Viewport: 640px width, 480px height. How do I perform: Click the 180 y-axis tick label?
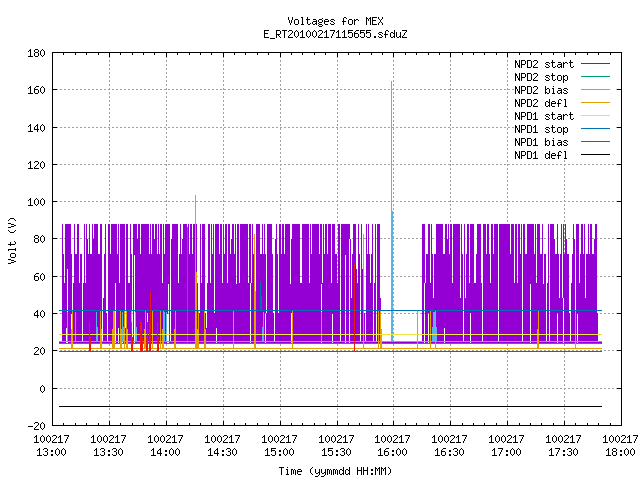(x=36, y=53)
